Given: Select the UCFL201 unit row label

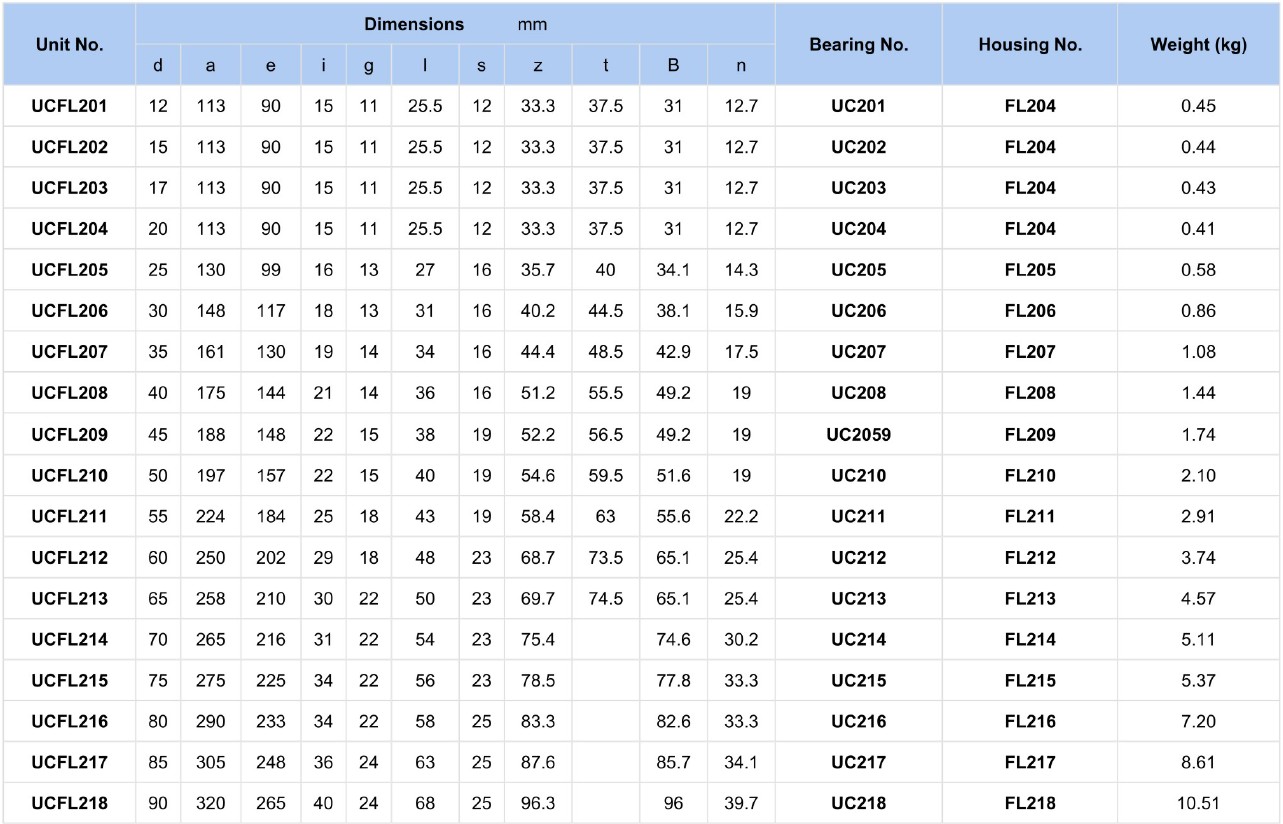Looking at the screenshot, I should coord(69,106).
